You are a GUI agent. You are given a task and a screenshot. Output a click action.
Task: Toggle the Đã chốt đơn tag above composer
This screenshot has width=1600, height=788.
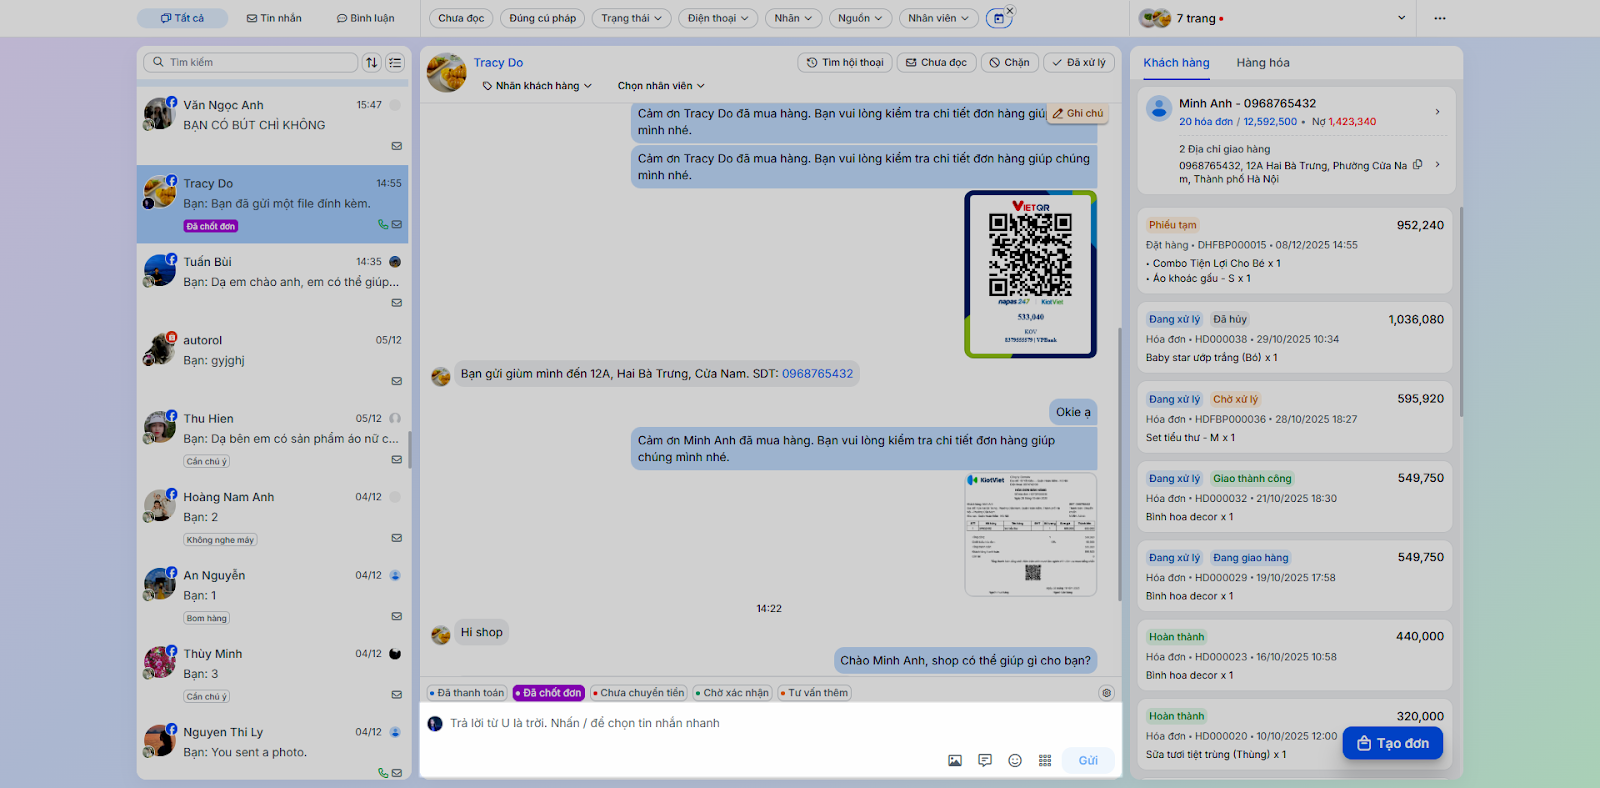[x=549, y=693]
